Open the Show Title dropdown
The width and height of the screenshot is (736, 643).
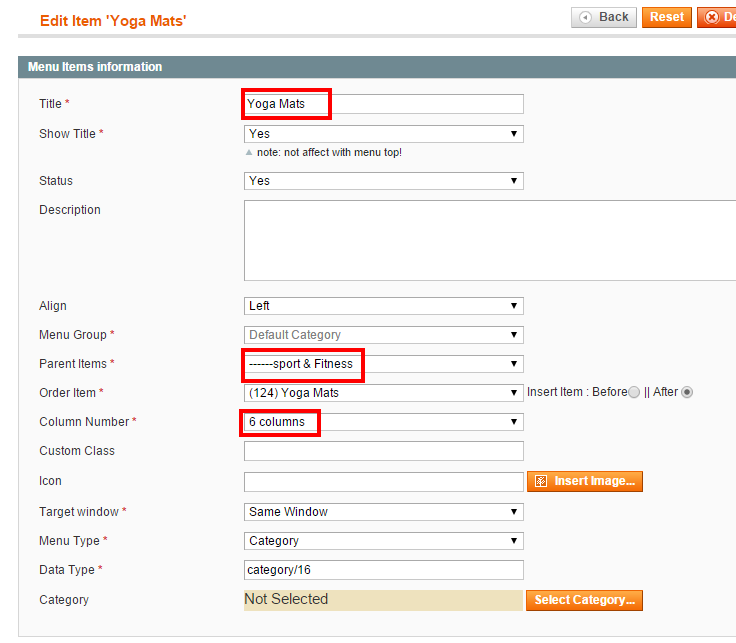coord(383,134)
